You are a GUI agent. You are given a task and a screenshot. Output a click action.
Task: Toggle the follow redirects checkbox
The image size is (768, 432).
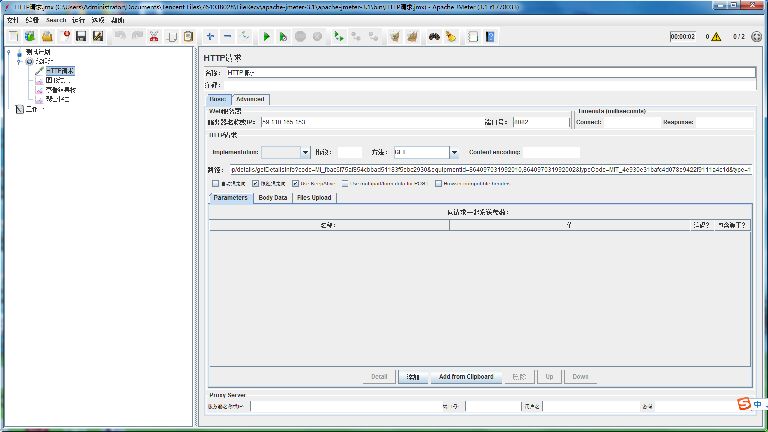pyautogui.click(x=256, y=183)
